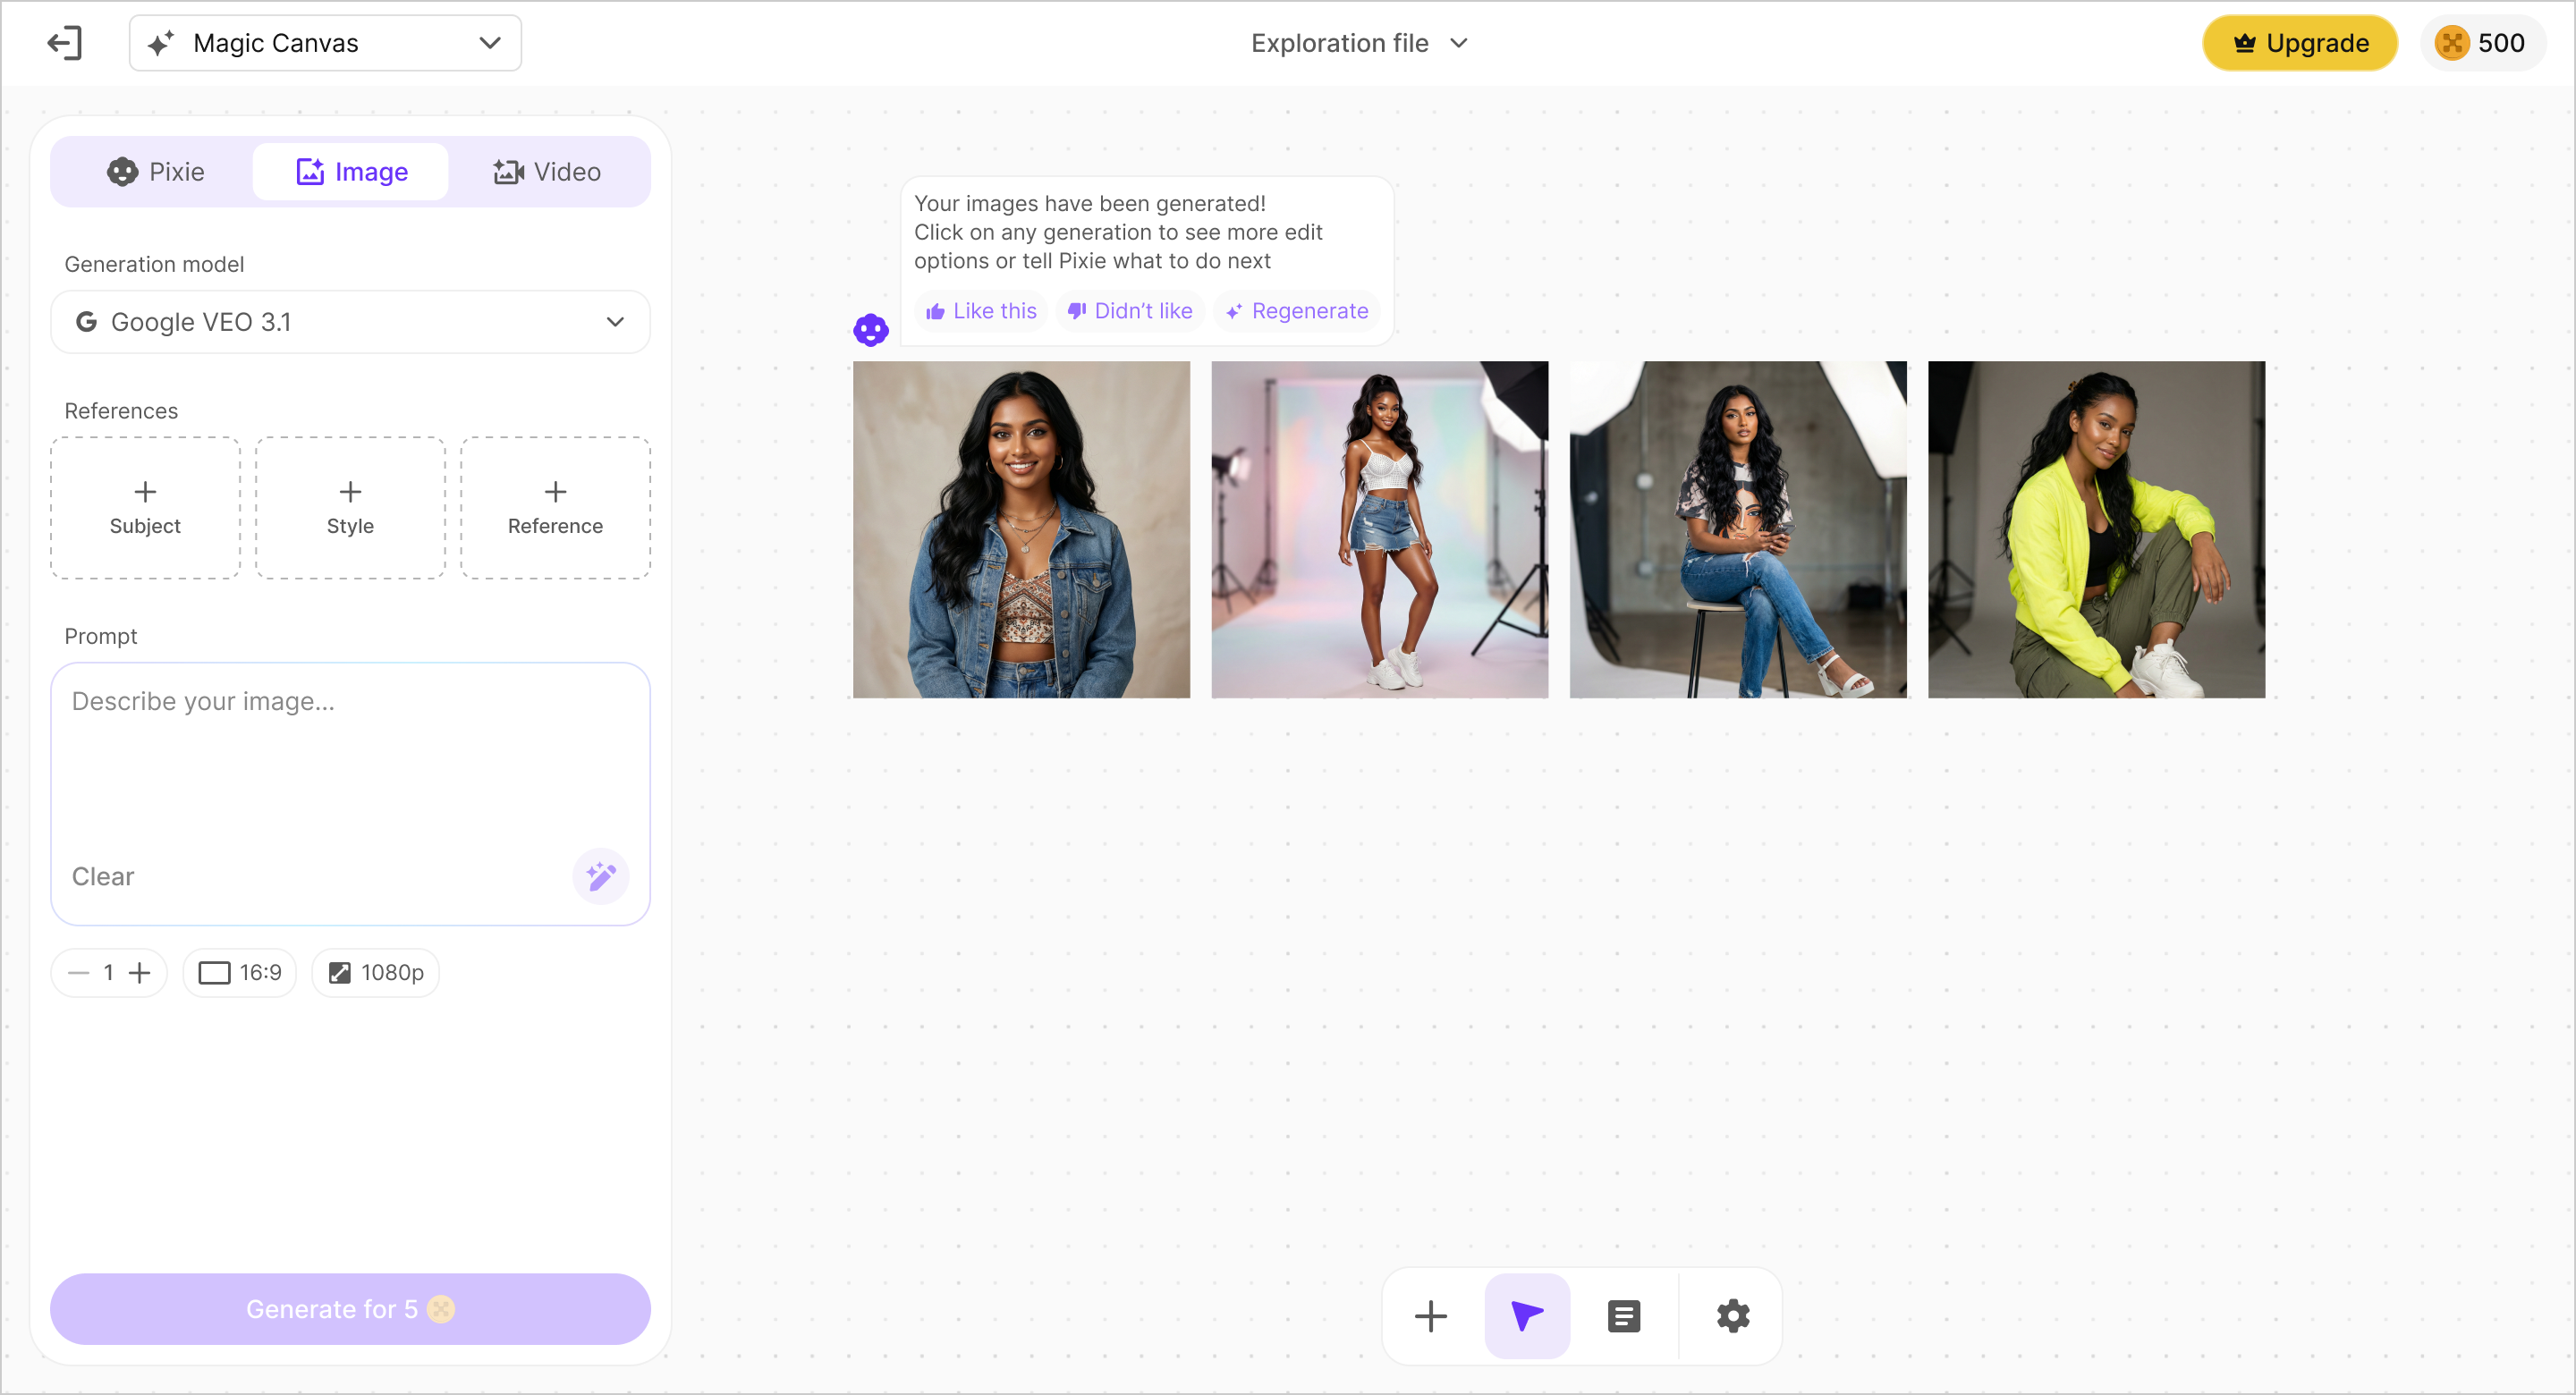This screenshot has width=2576, height=1395.
Task: Decrease image count with minus
Action: tap(79, 973)
